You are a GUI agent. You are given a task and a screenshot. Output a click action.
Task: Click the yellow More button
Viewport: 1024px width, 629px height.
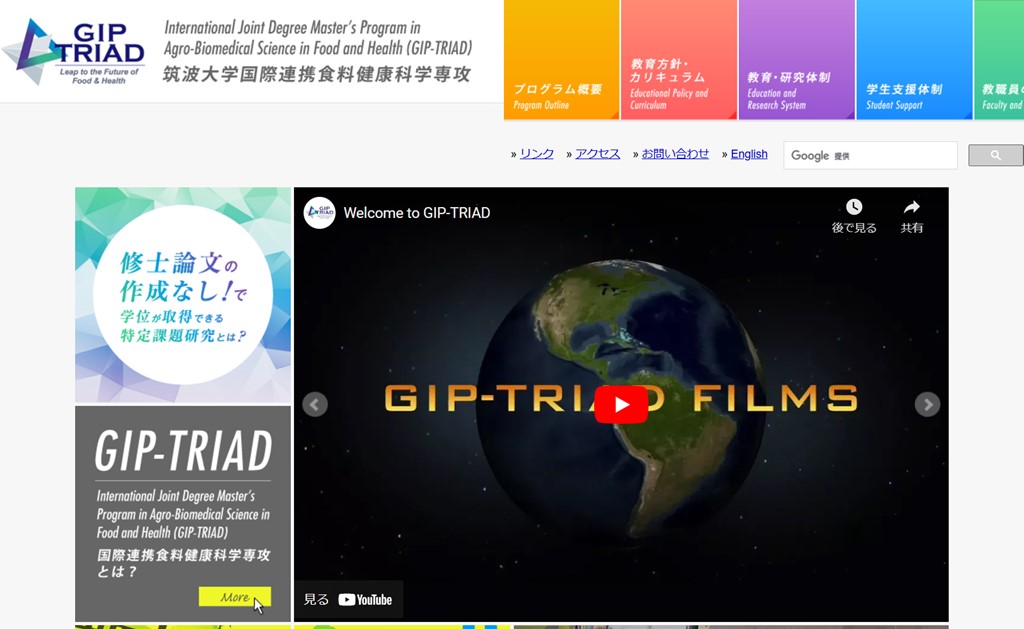[x=234, y=596]
